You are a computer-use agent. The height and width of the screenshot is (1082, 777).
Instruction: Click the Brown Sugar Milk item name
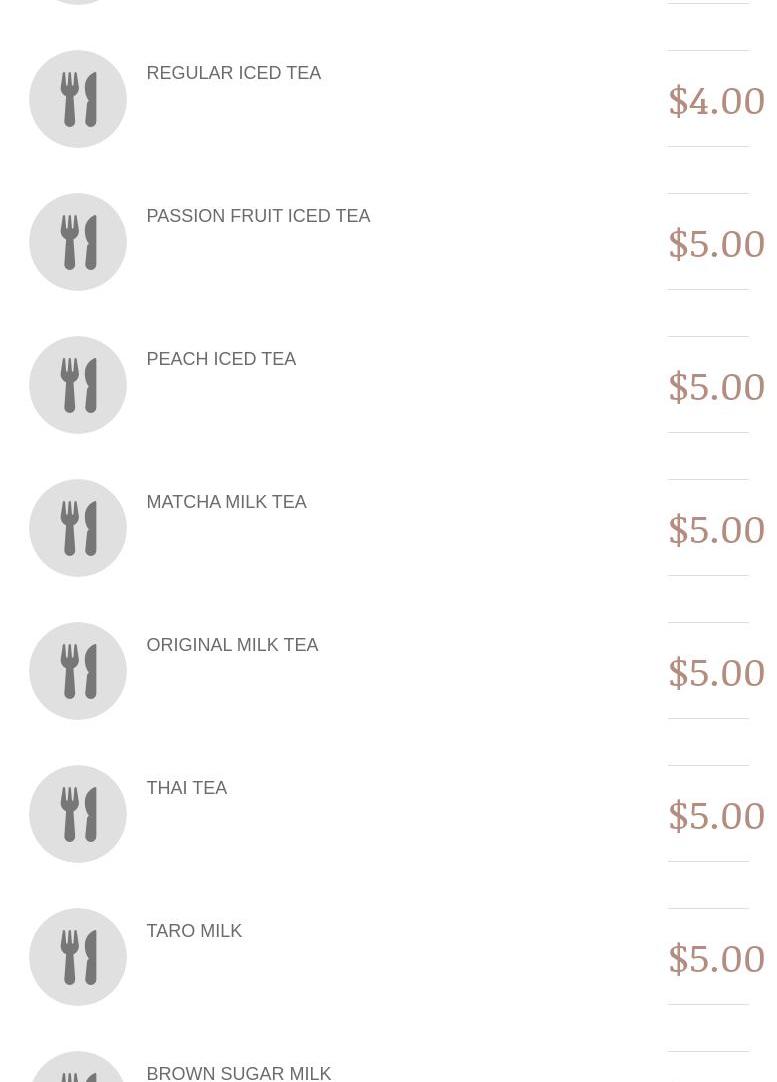(238, 1073)
